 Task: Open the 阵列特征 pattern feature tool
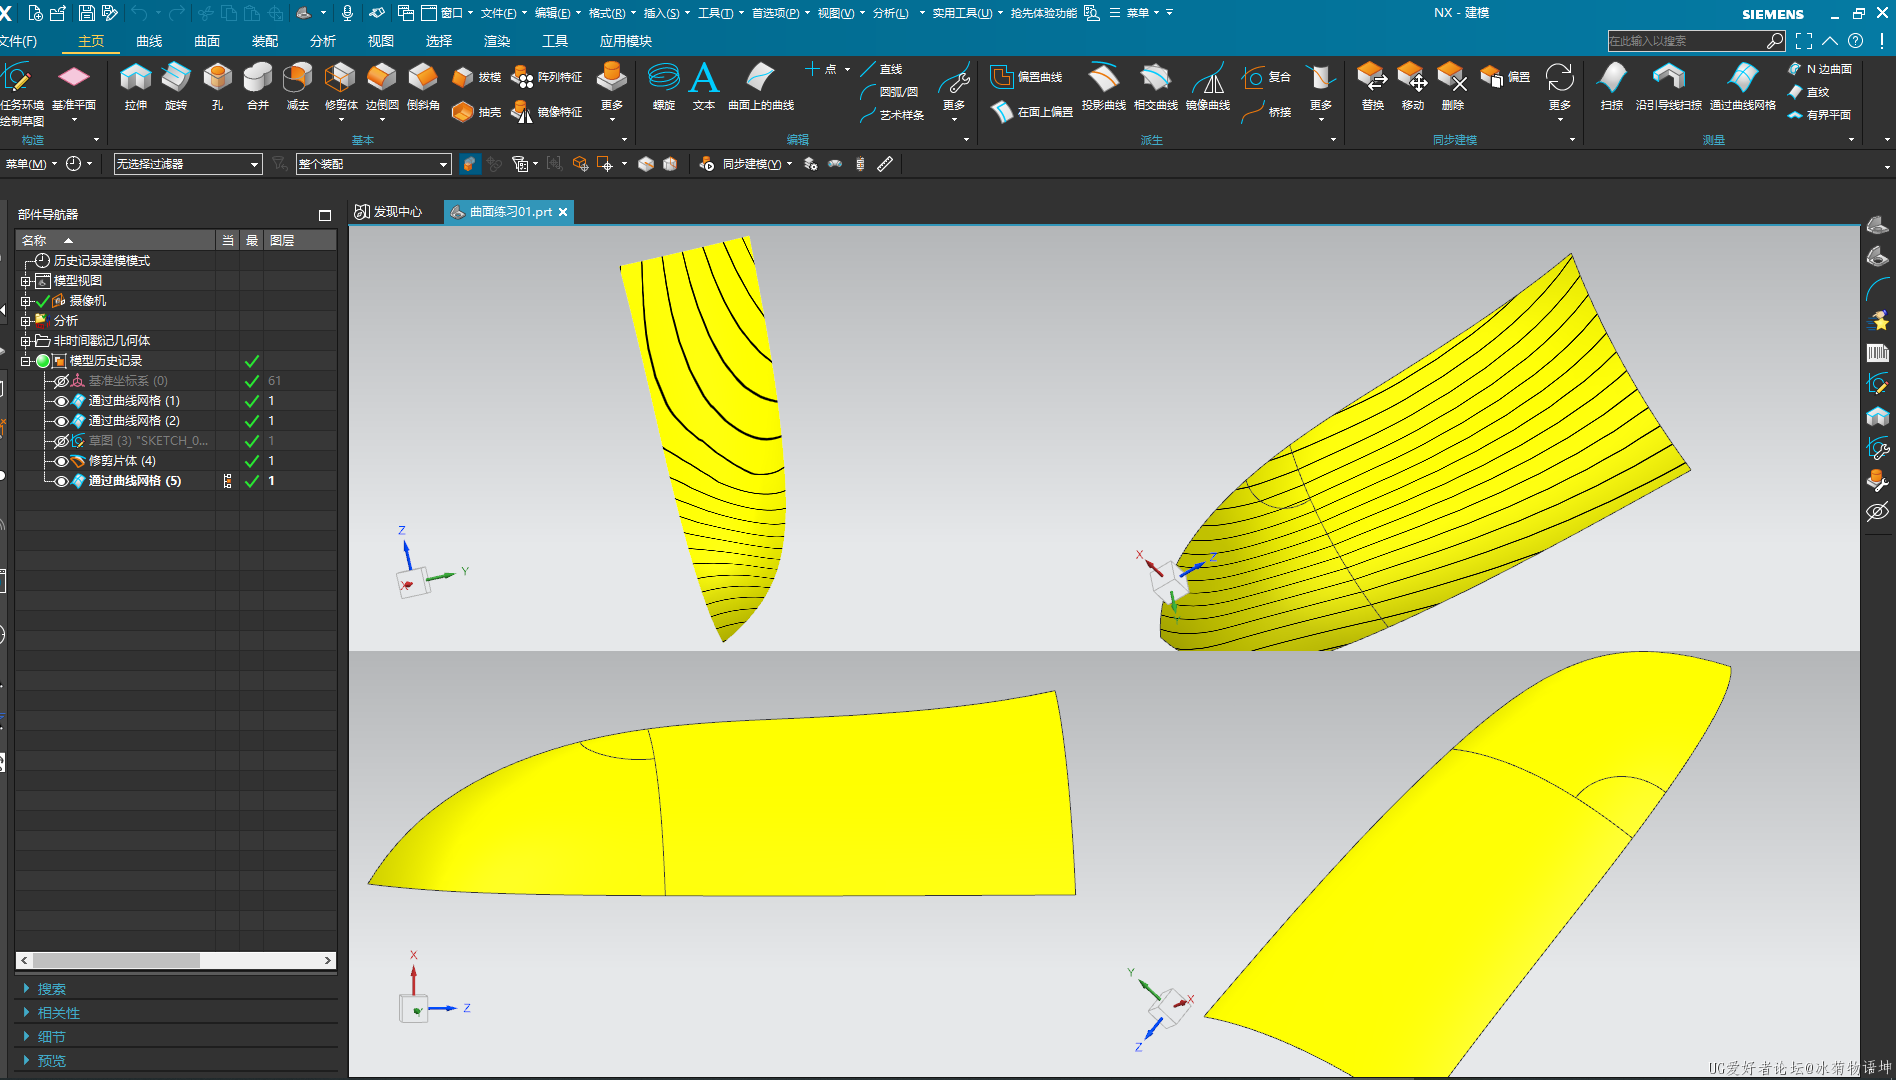(x=547, y=77)
